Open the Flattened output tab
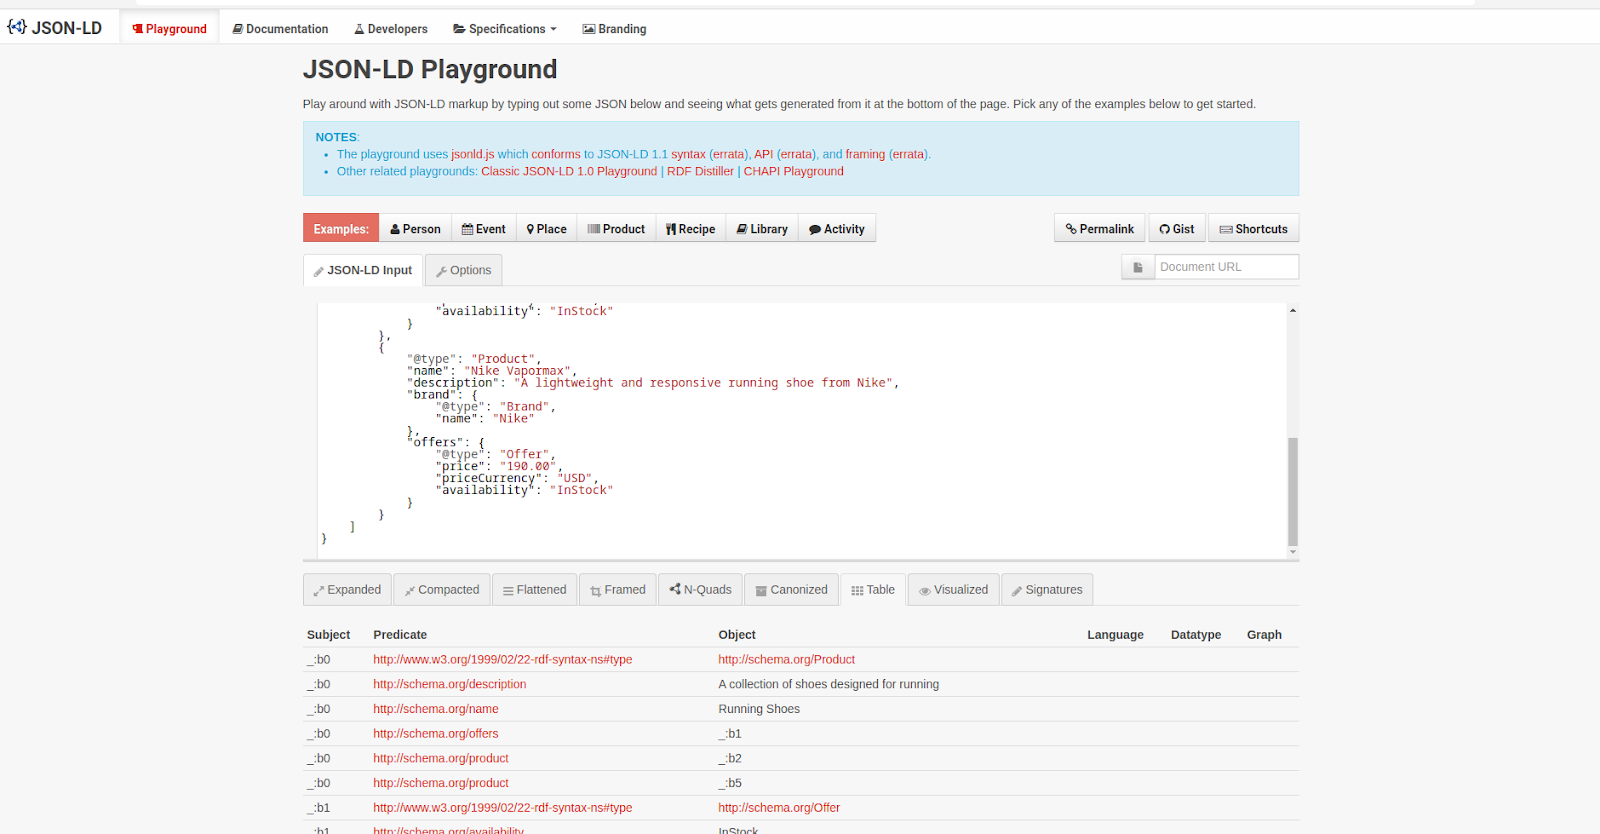Image resolution: width=1600 pixels, height=834 pixels. point(534,590)
